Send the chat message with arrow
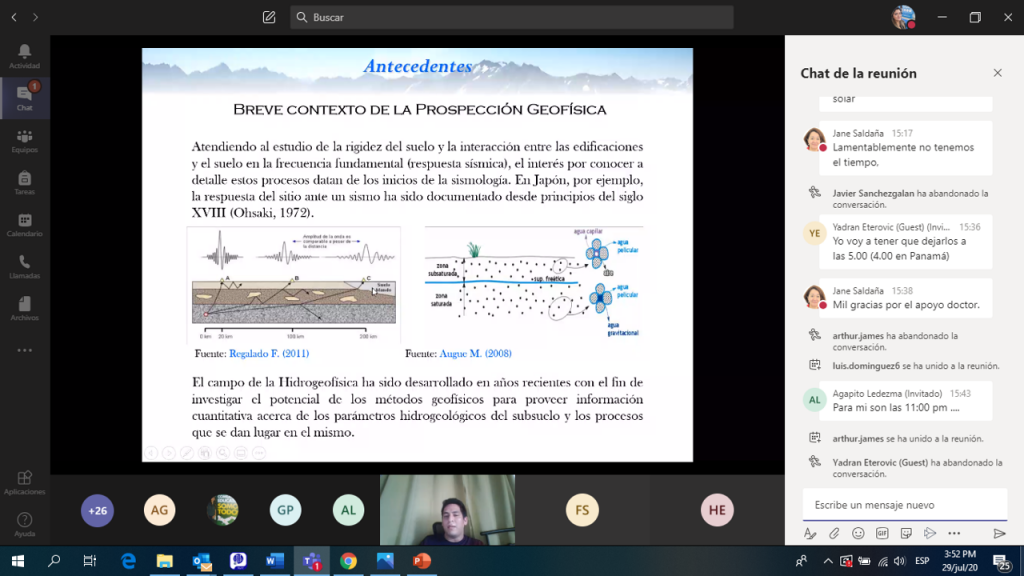This screenshot has width=1024, height=576. point(999,534)
